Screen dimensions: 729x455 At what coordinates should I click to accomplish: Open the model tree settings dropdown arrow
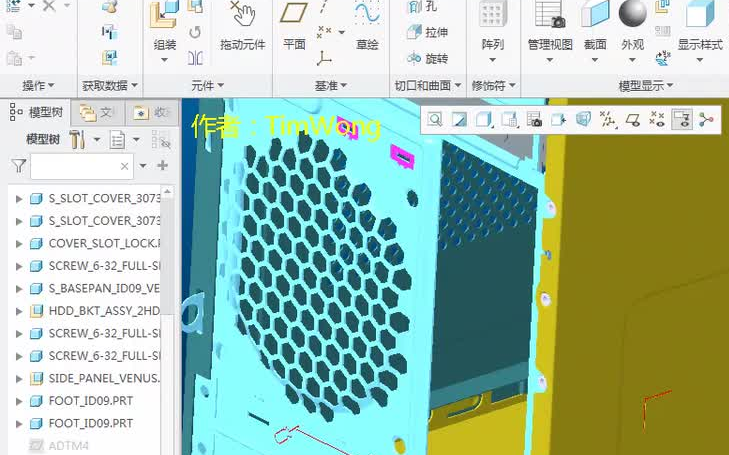point(97,139)
